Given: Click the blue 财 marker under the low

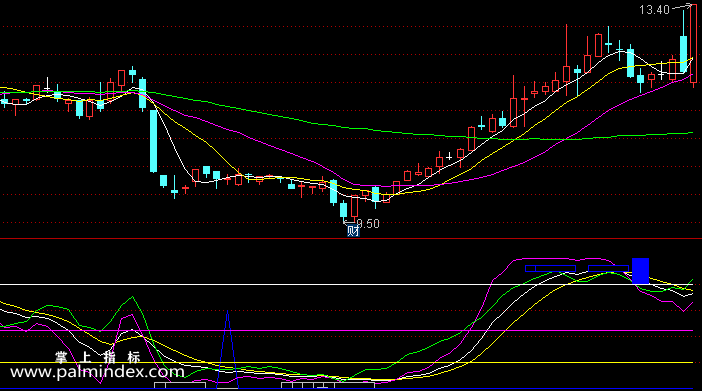Looking at the screenshot, I should (x=353, y=231).
